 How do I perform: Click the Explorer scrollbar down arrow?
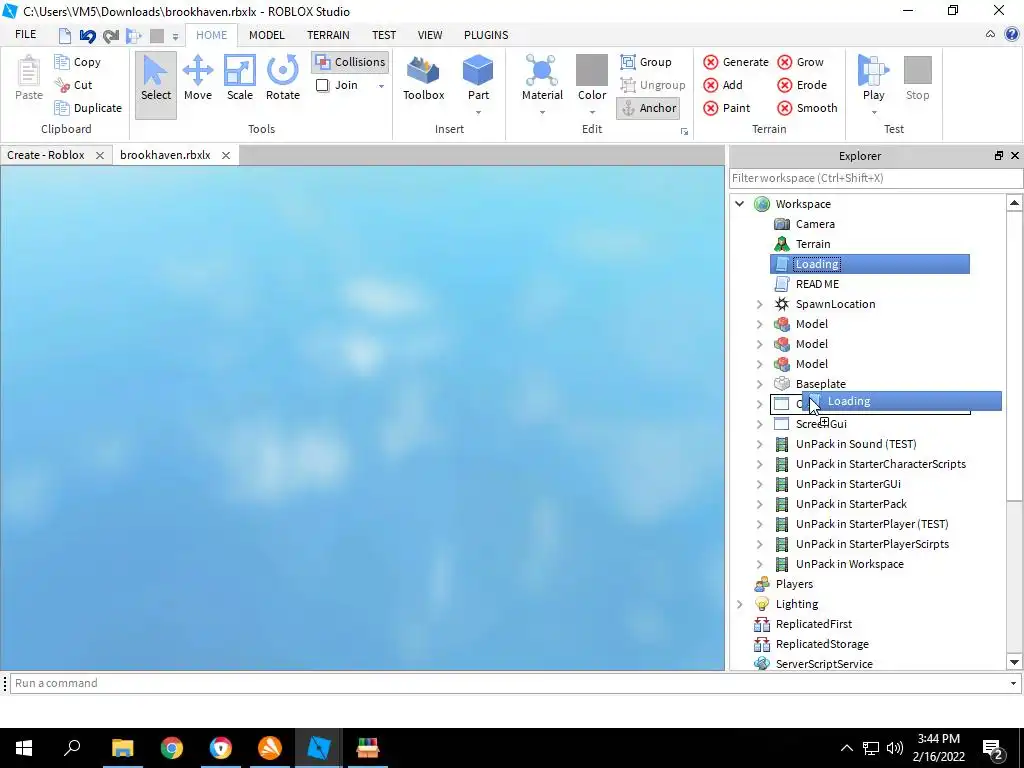point(1014,662)
